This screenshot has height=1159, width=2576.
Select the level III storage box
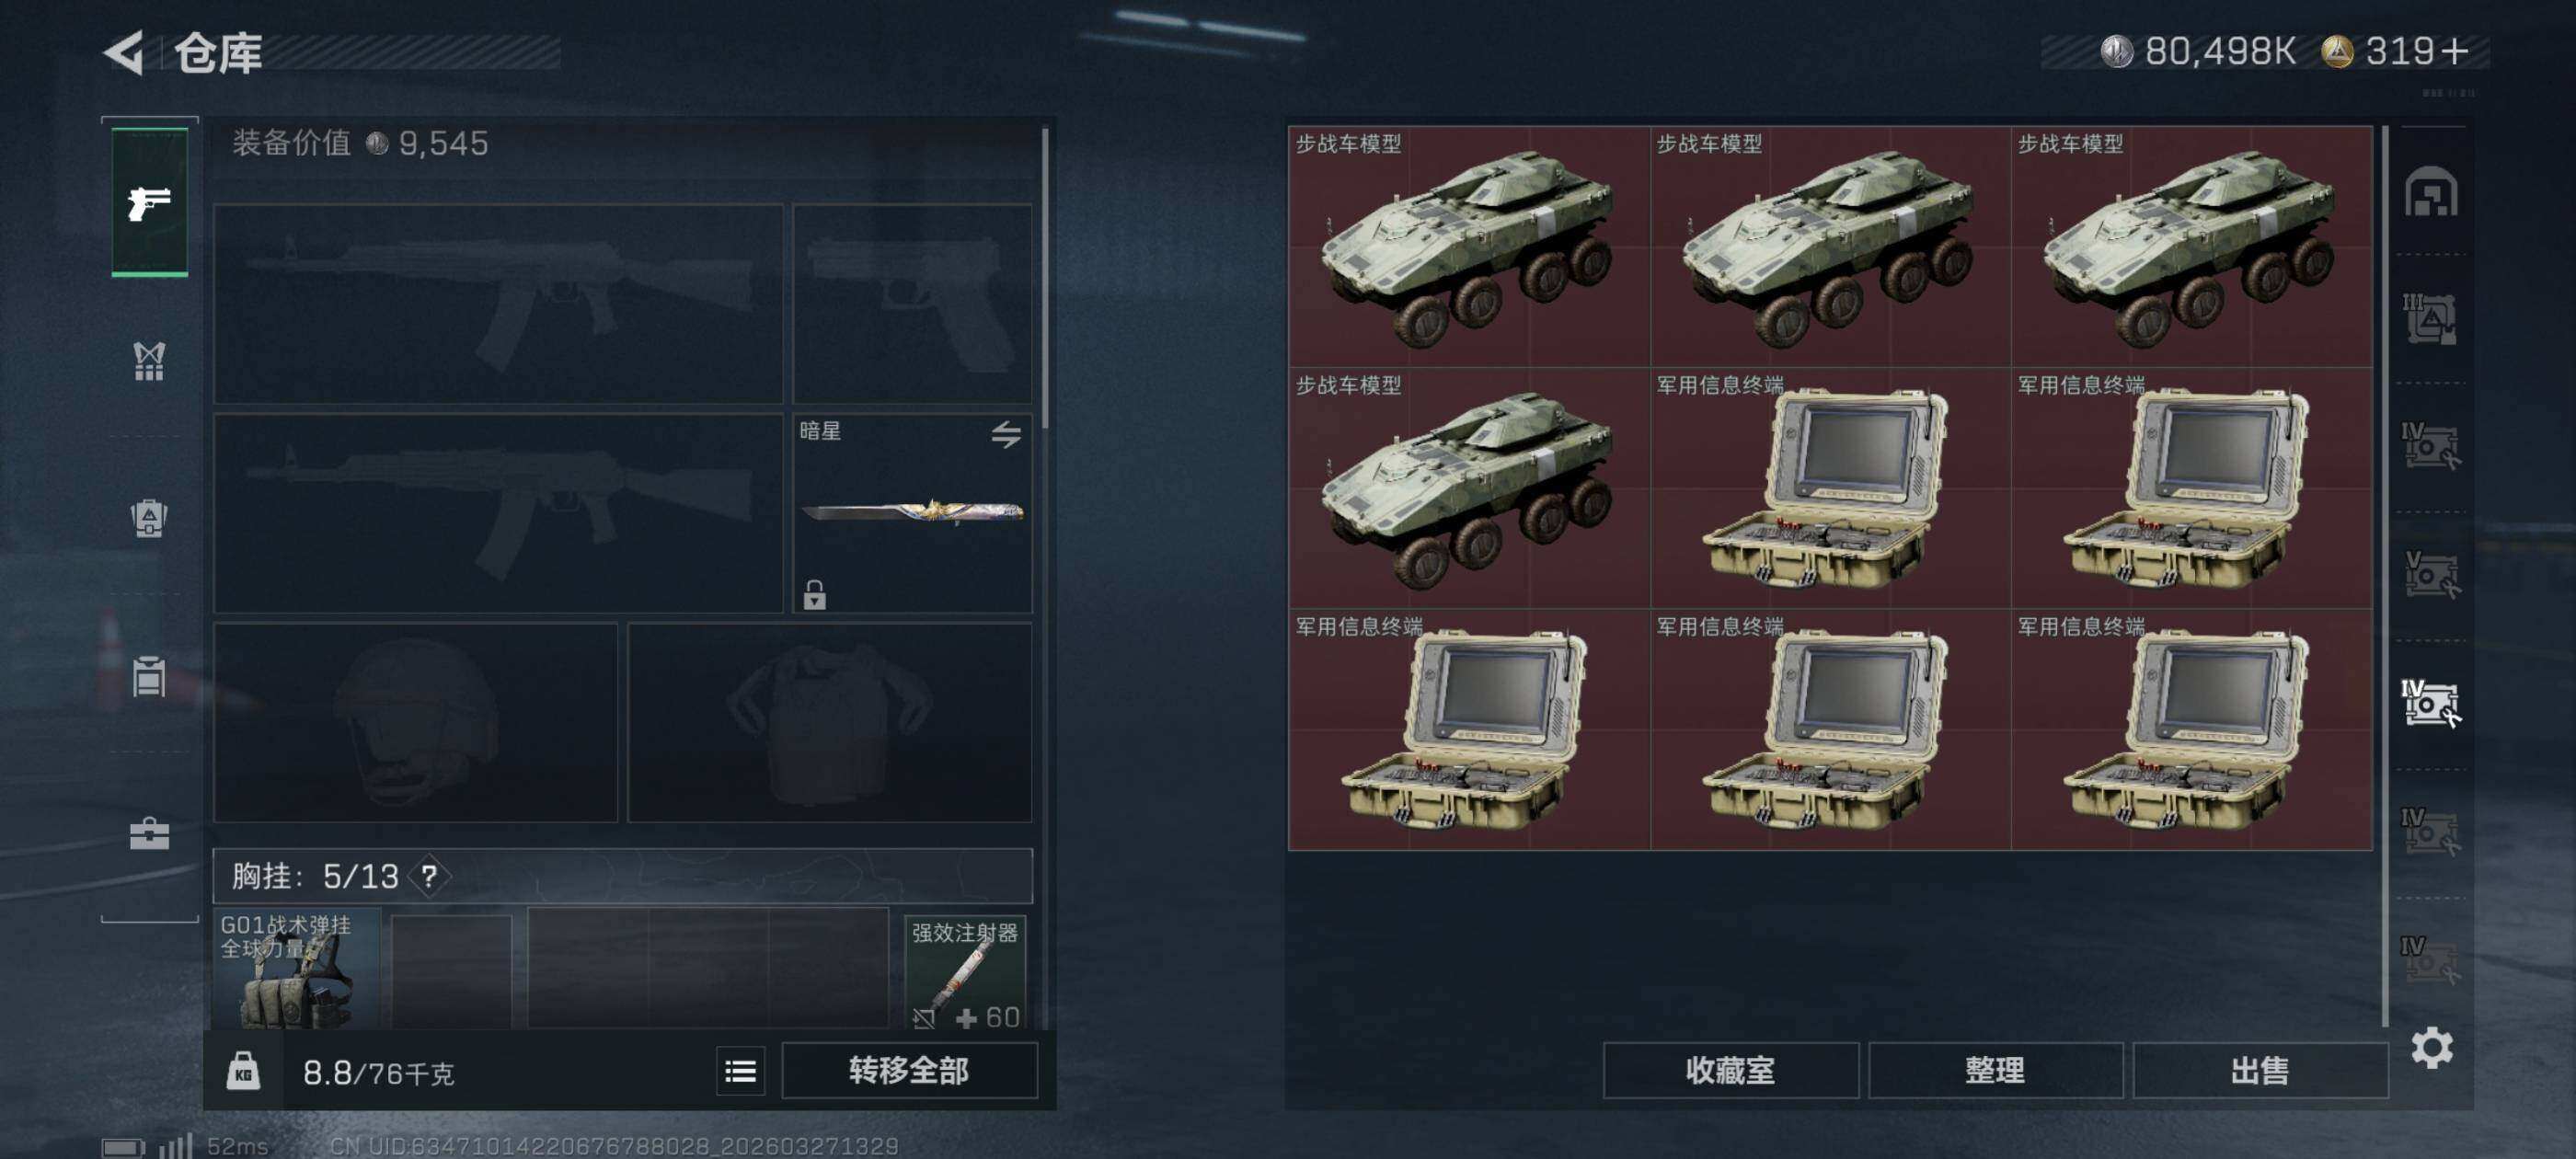pyautogui.click(x=2430, y=320)
